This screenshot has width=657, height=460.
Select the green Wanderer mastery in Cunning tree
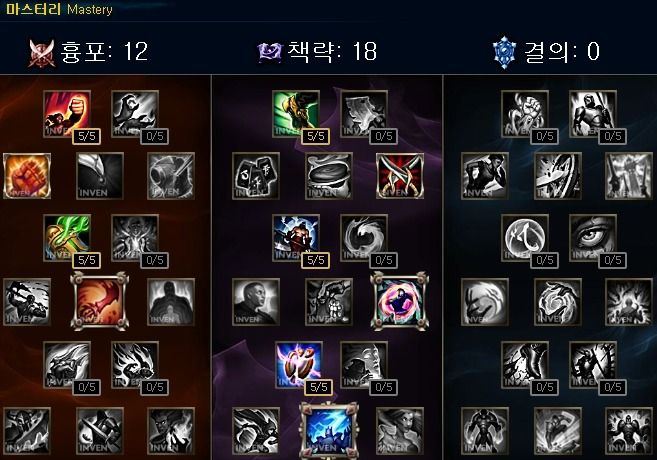[296, 114]
